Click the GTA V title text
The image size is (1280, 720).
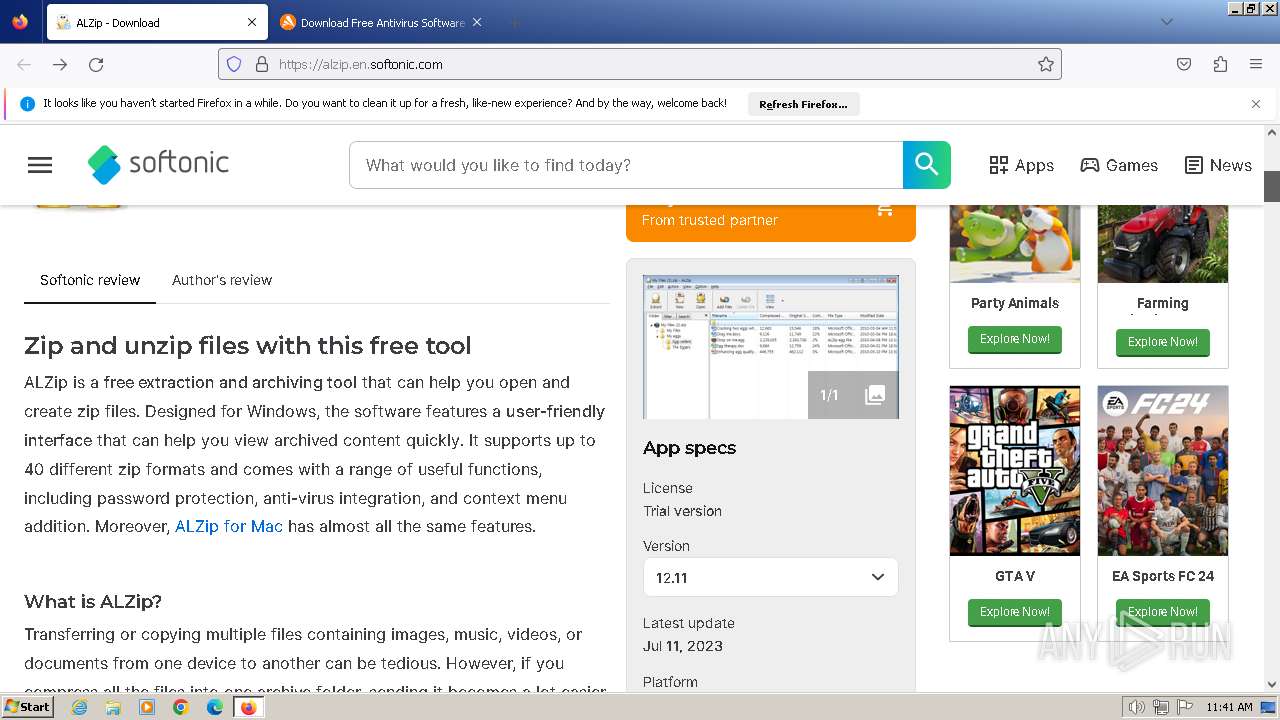pos(1014,576)
